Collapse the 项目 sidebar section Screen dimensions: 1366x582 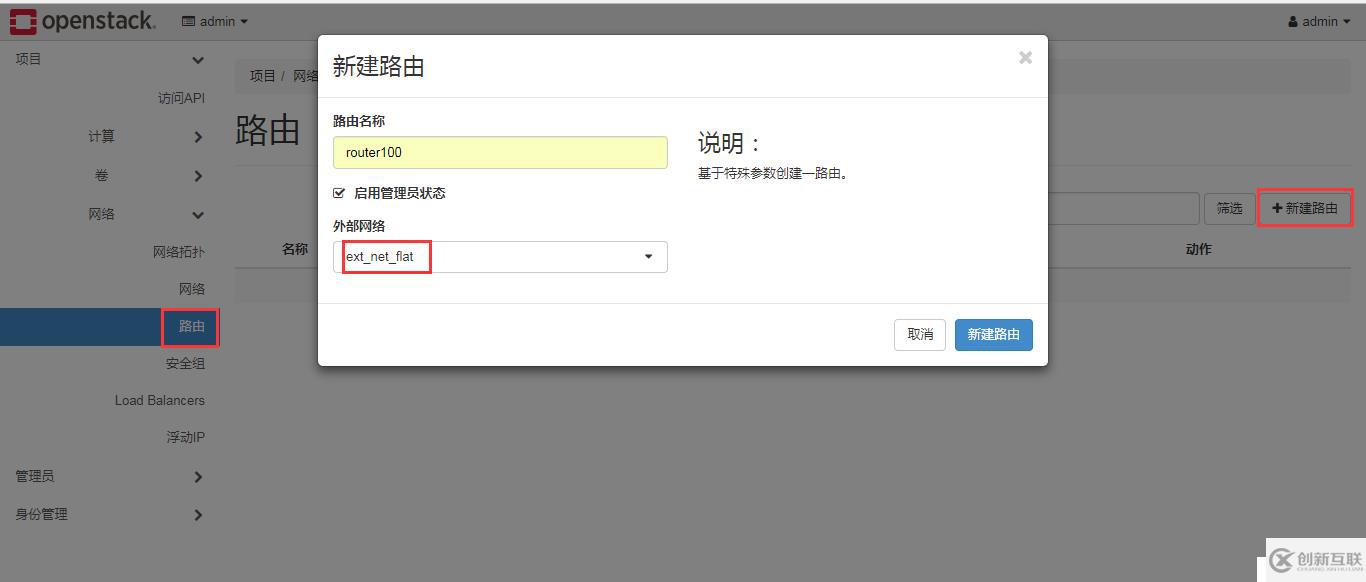click(x=108, y=59)
